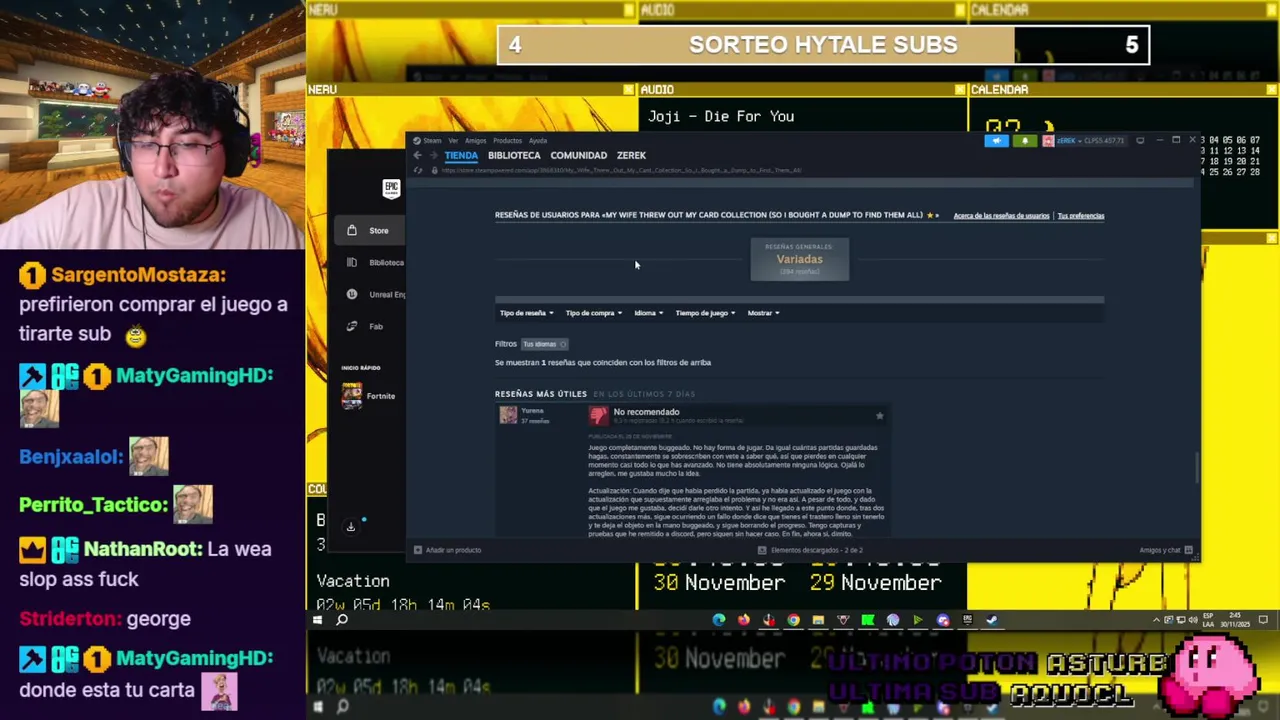Open Amigos y chat panel

coord(1166,550)
